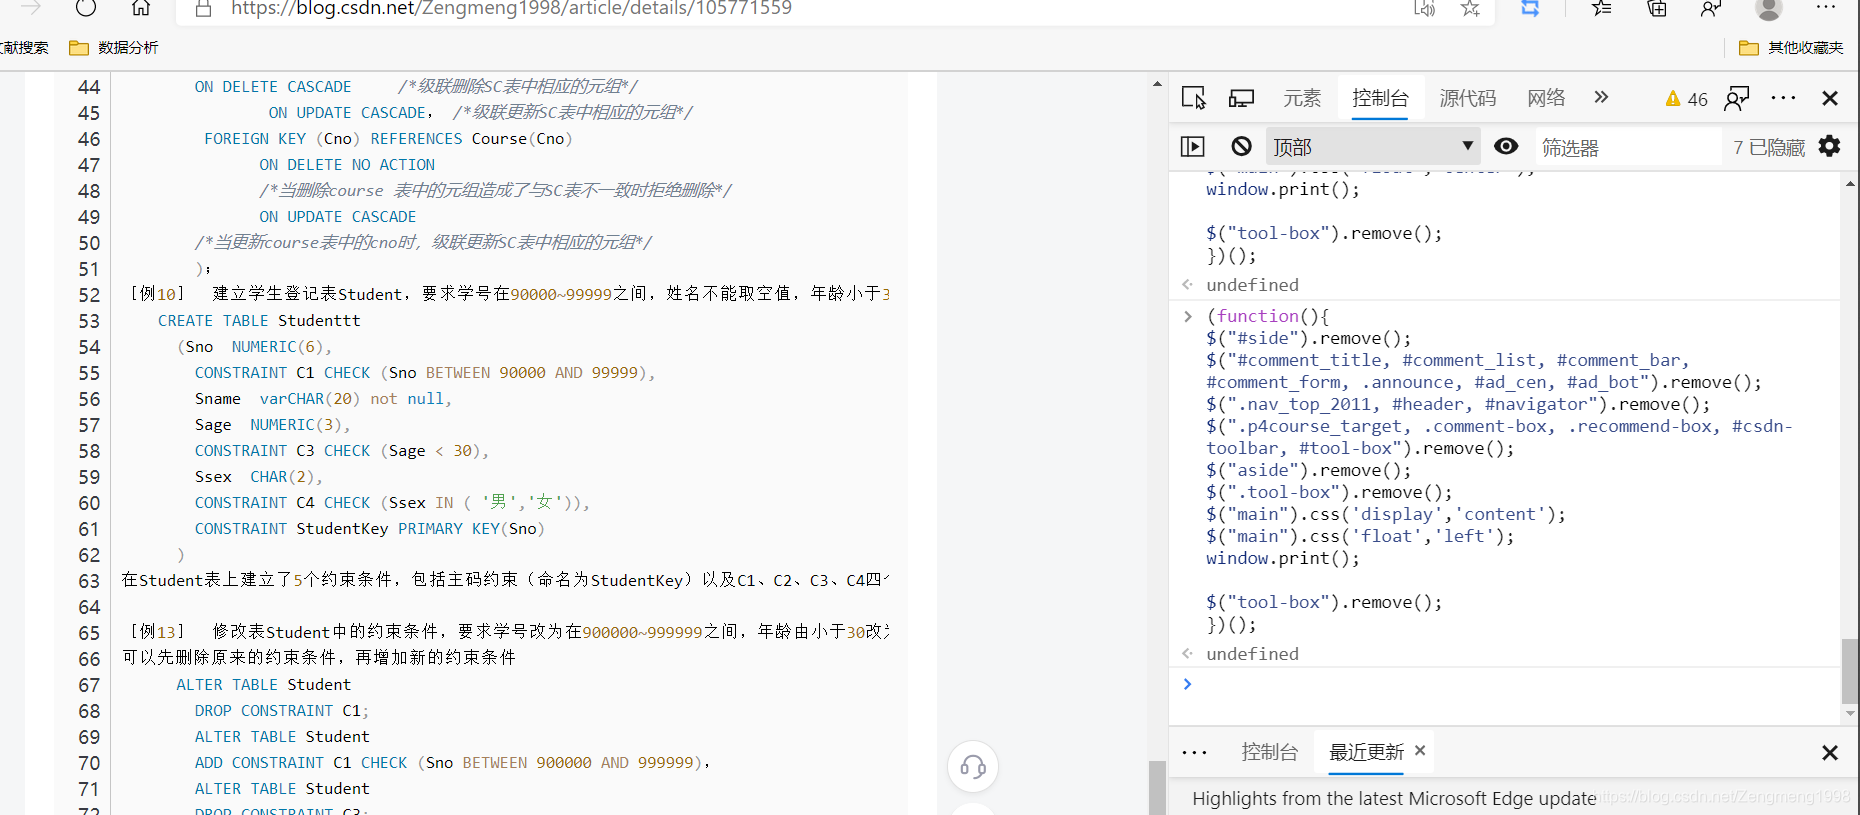
Task: Activate the inspect element picker
Action: [1194, 98]
